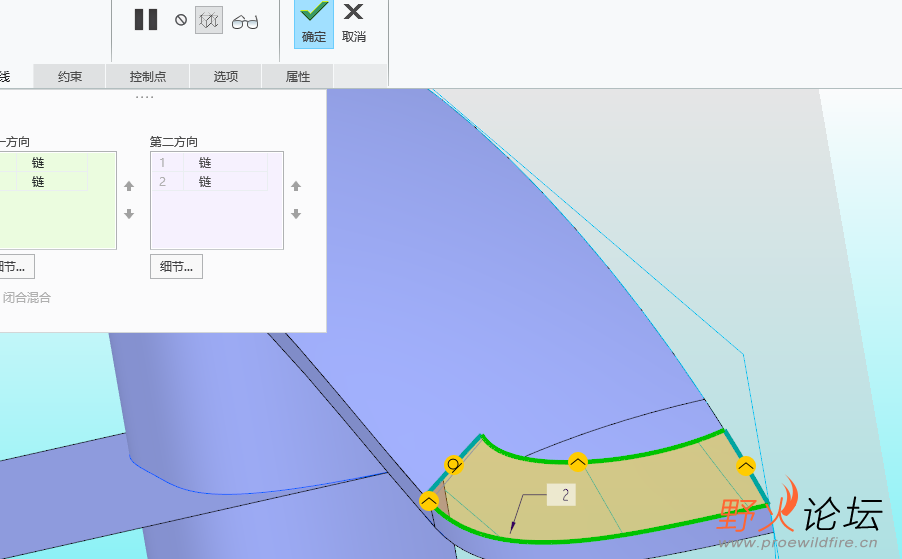This screenshot has width=902, height=559.
Task: Open the 约束 tab
Action: tap(70, 76)
